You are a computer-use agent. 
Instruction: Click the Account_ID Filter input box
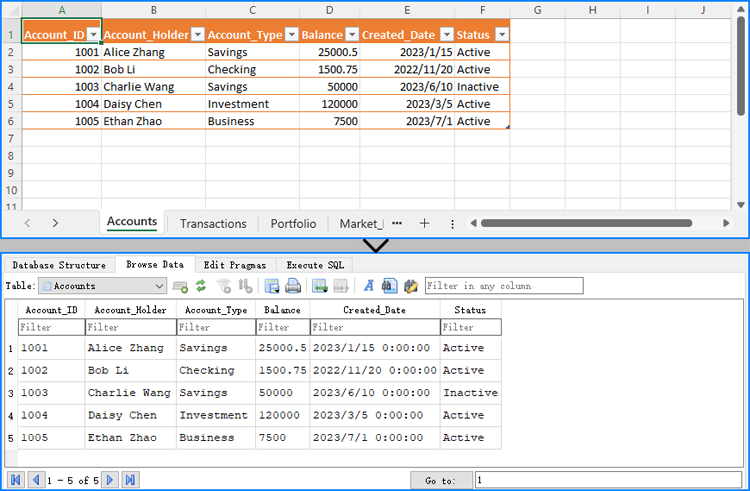point(51,327)
